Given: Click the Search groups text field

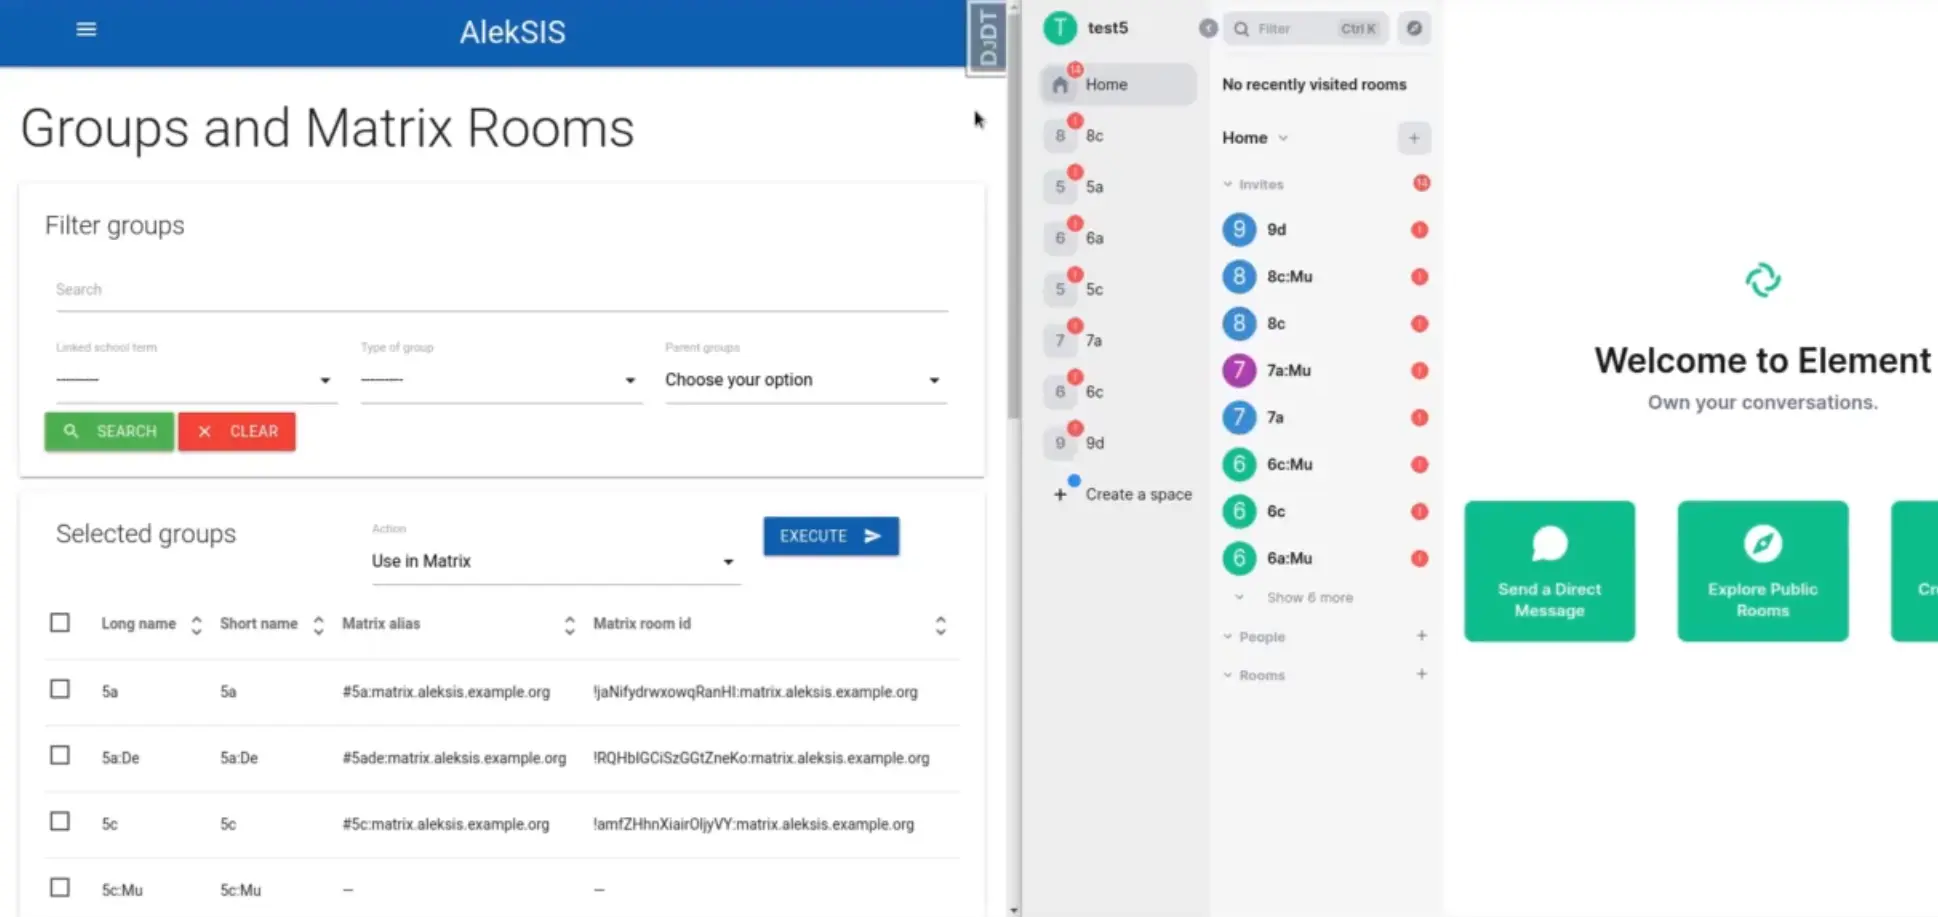Looking at the screenshot, I should pos(500,290).
